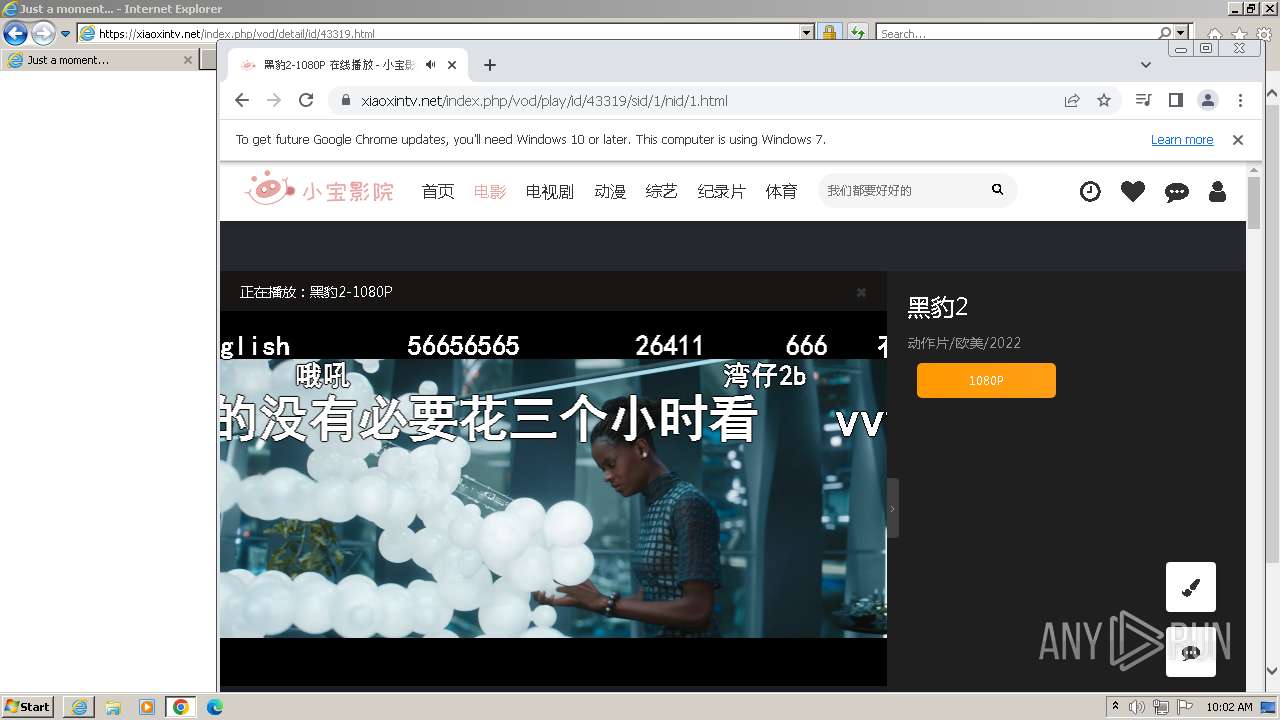Select the 1080P source button
This screenshot has width=1280, height=720.
986,380
